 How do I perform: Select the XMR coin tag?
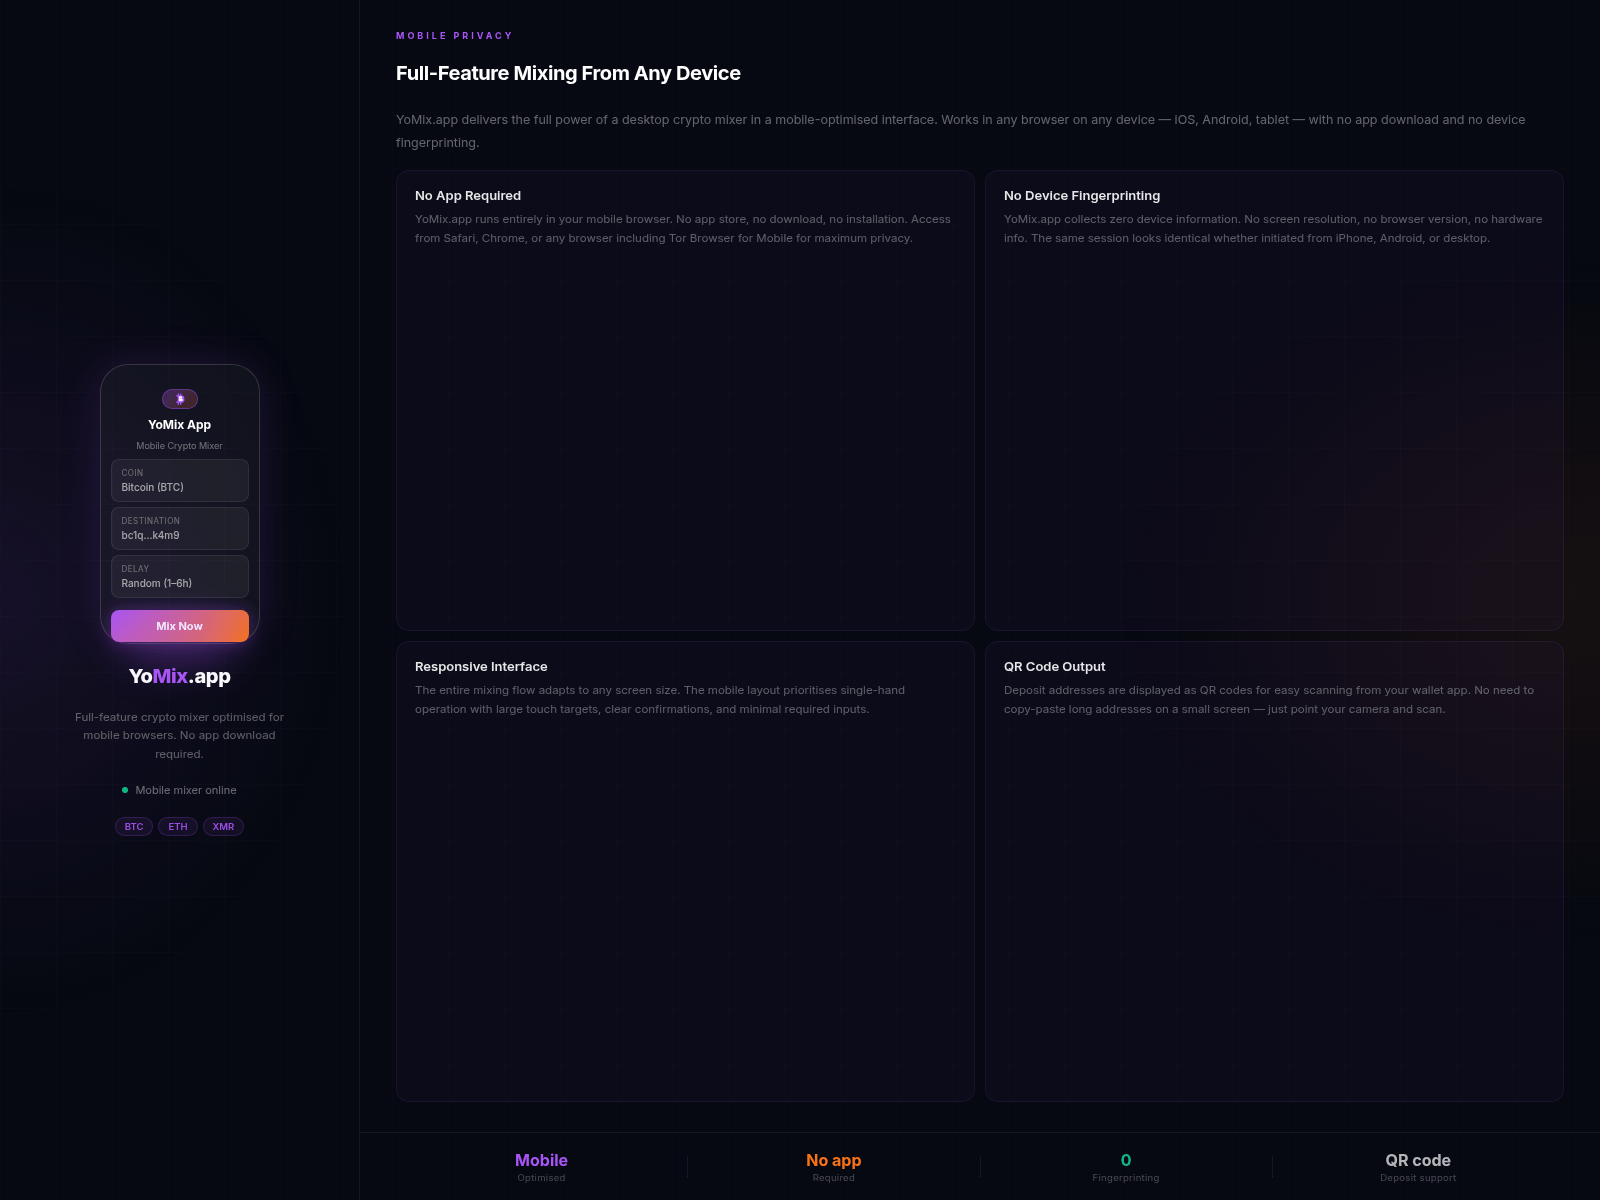223,827
